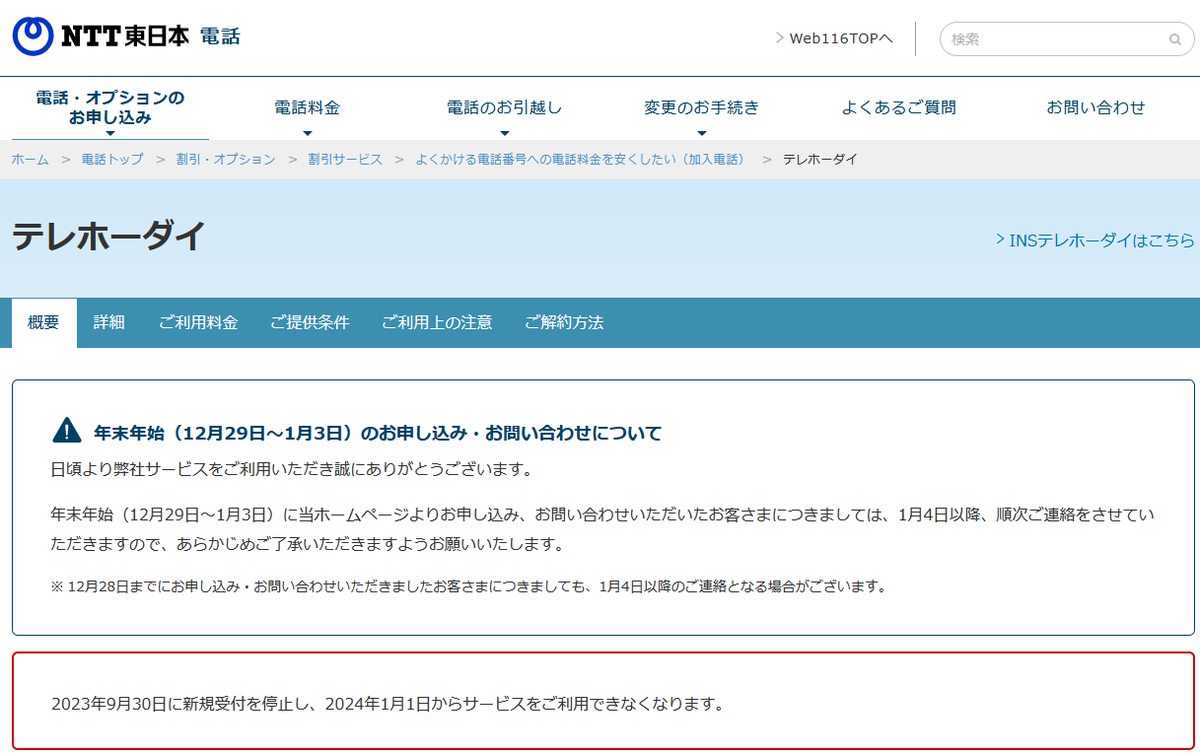Click the ※ 12月28日までに footnote text
Screen dimensions: 1200x754
click(469, 586)
